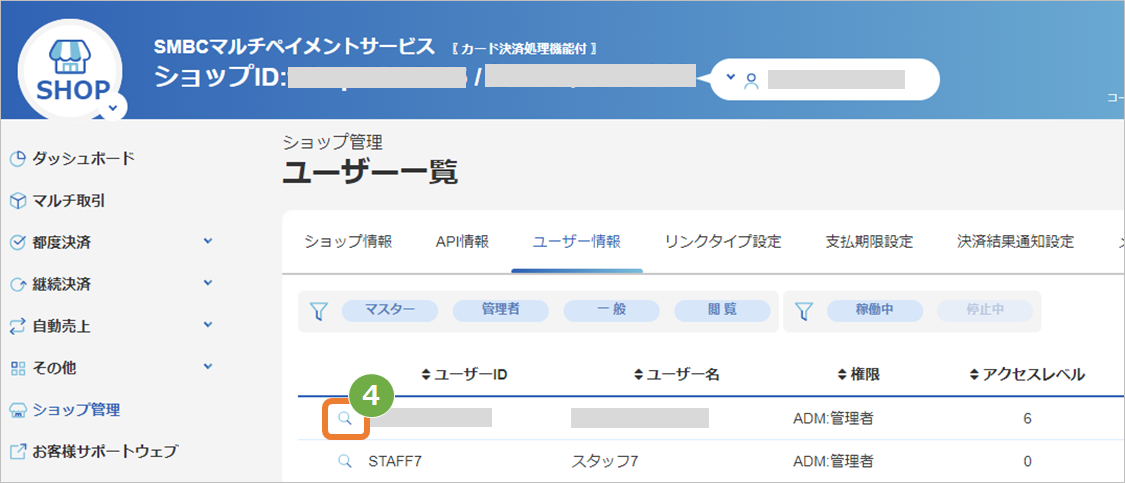The image size is (1125, 483).
Task: Go to ショップ管理 in sidebar
Action: point(65,410)
